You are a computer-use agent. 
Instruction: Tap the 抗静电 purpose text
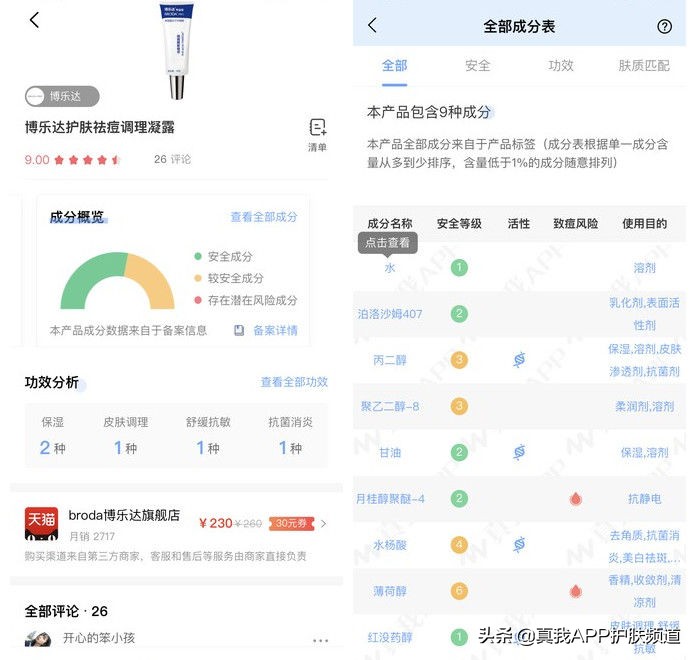(x=644, y=498)
